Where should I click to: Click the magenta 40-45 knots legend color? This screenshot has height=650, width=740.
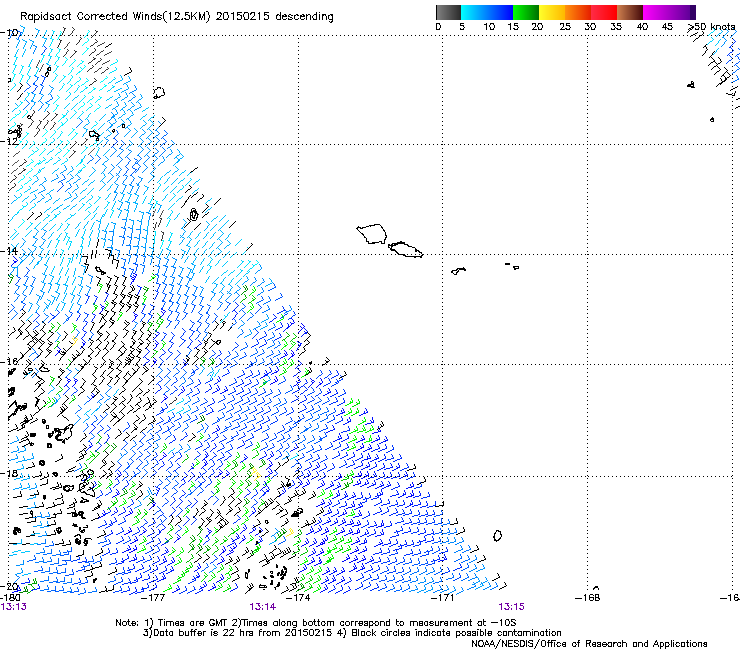pyautogui.click(x=656, y=12)
